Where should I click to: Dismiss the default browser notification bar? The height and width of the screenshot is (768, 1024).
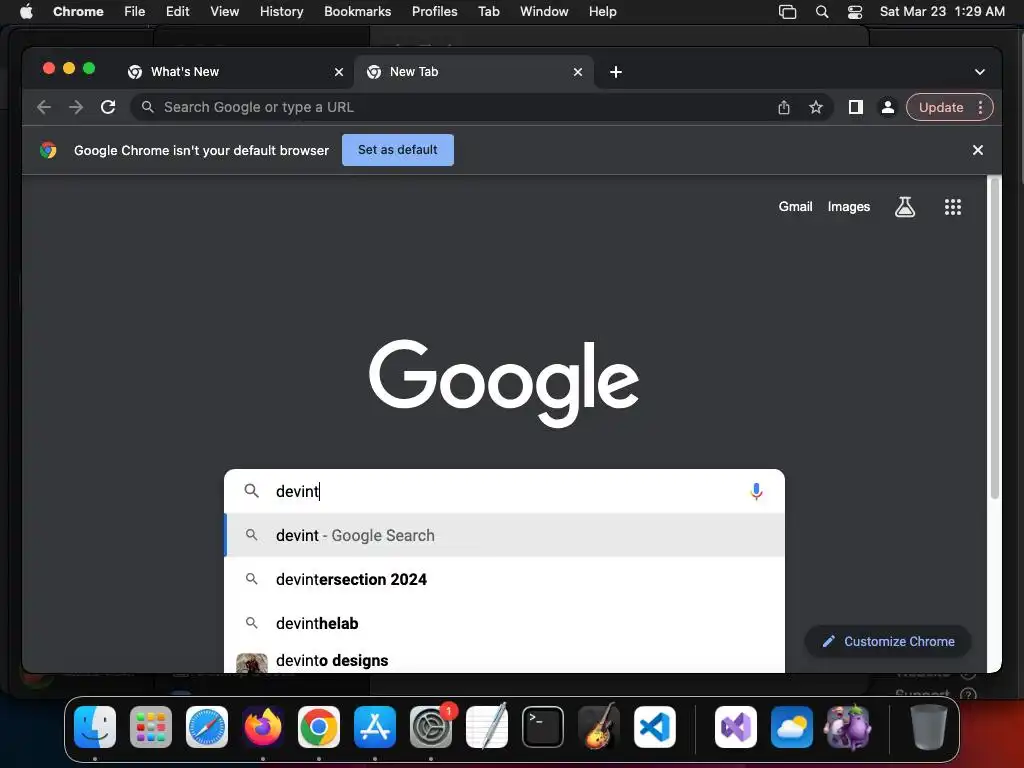tap(978, 150)
